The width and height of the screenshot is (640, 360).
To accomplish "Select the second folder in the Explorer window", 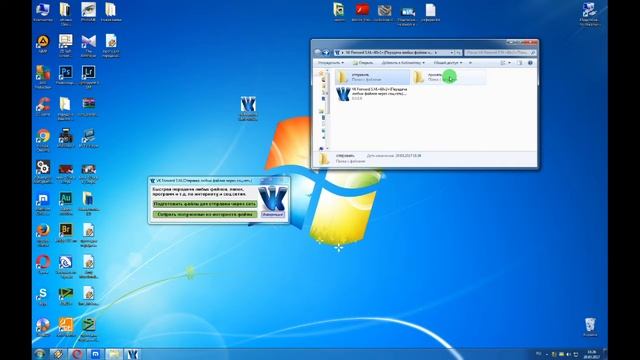I will [448, 77].
